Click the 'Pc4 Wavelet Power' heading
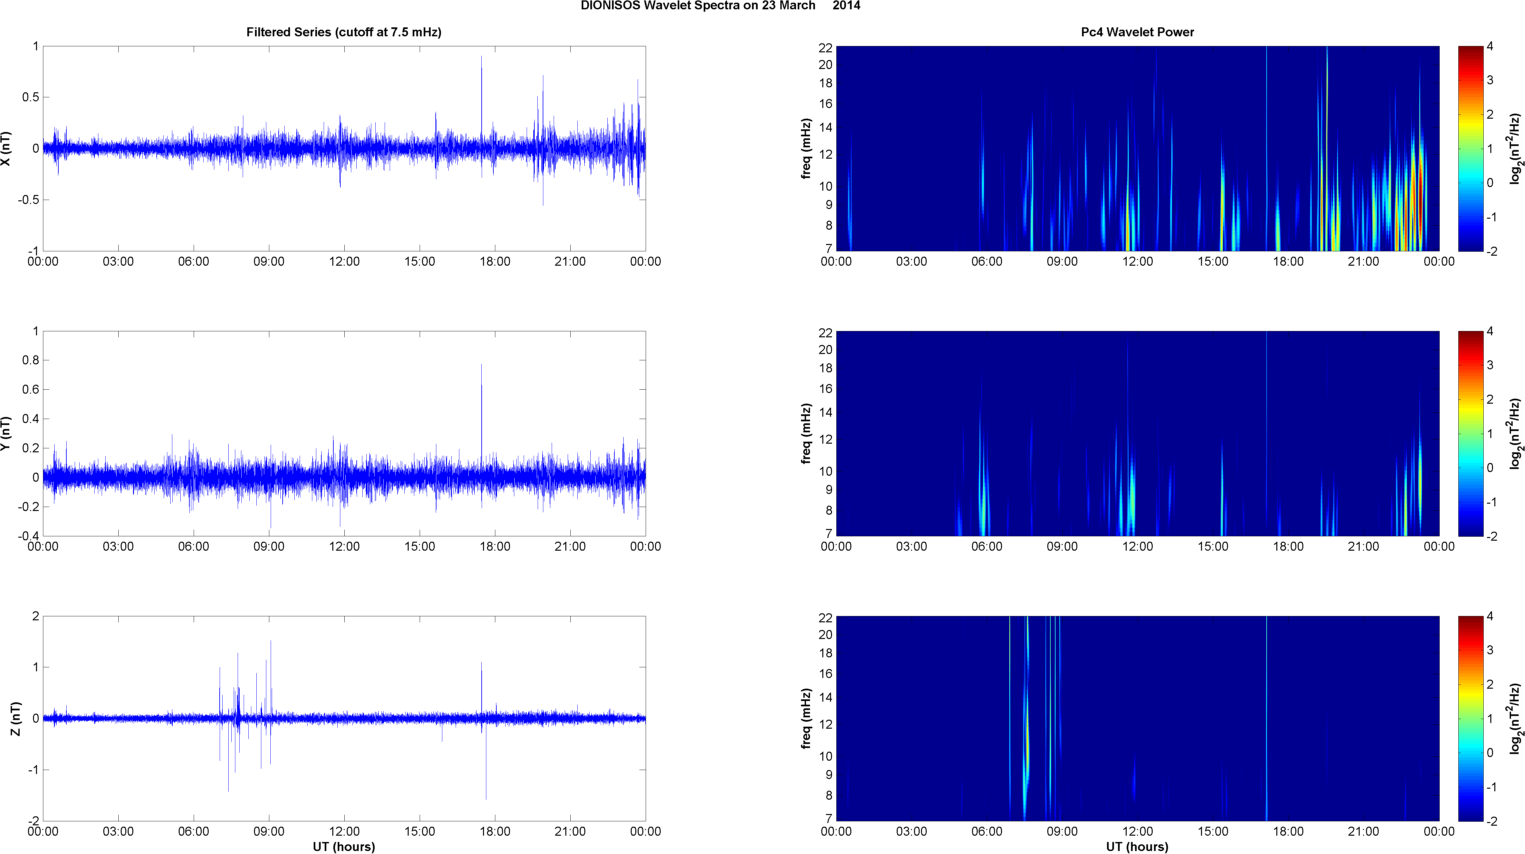The image size is (1525, 854). coord(1137,32)
